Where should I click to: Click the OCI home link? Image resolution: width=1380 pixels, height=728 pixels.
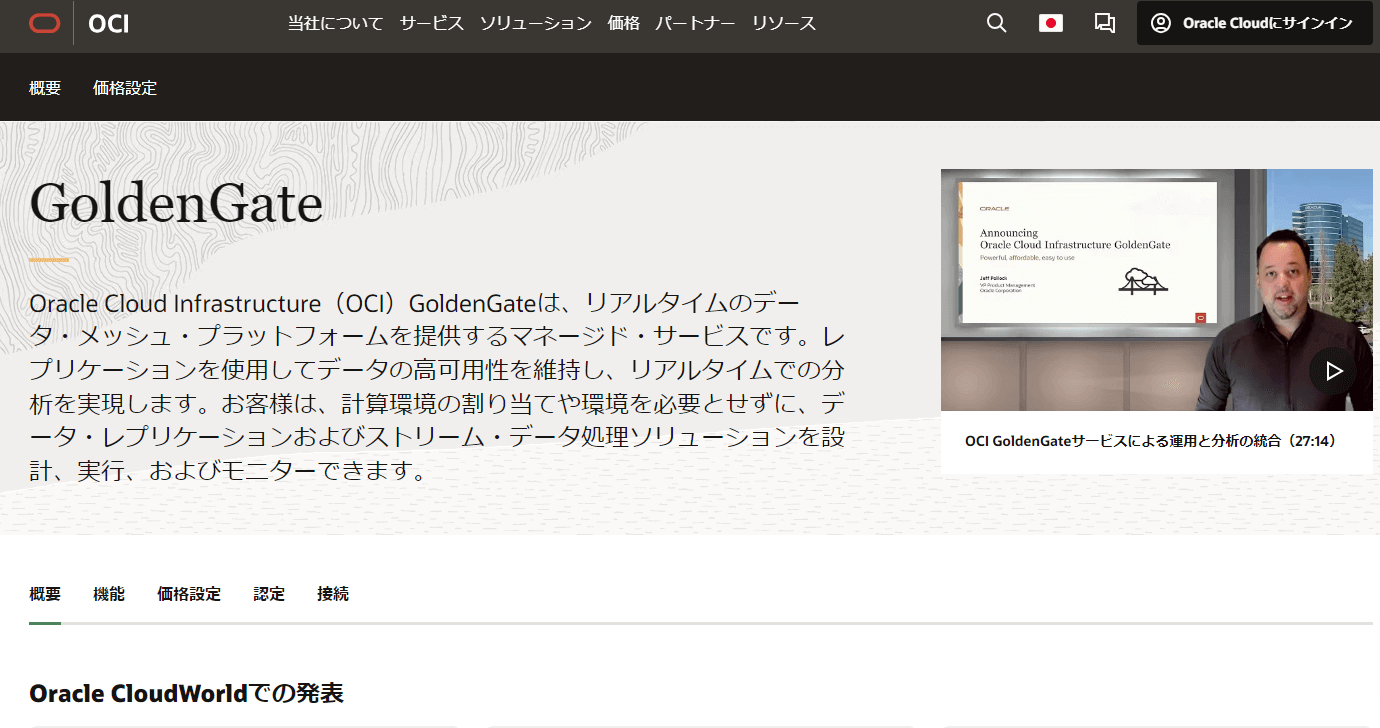coord(108,23)
